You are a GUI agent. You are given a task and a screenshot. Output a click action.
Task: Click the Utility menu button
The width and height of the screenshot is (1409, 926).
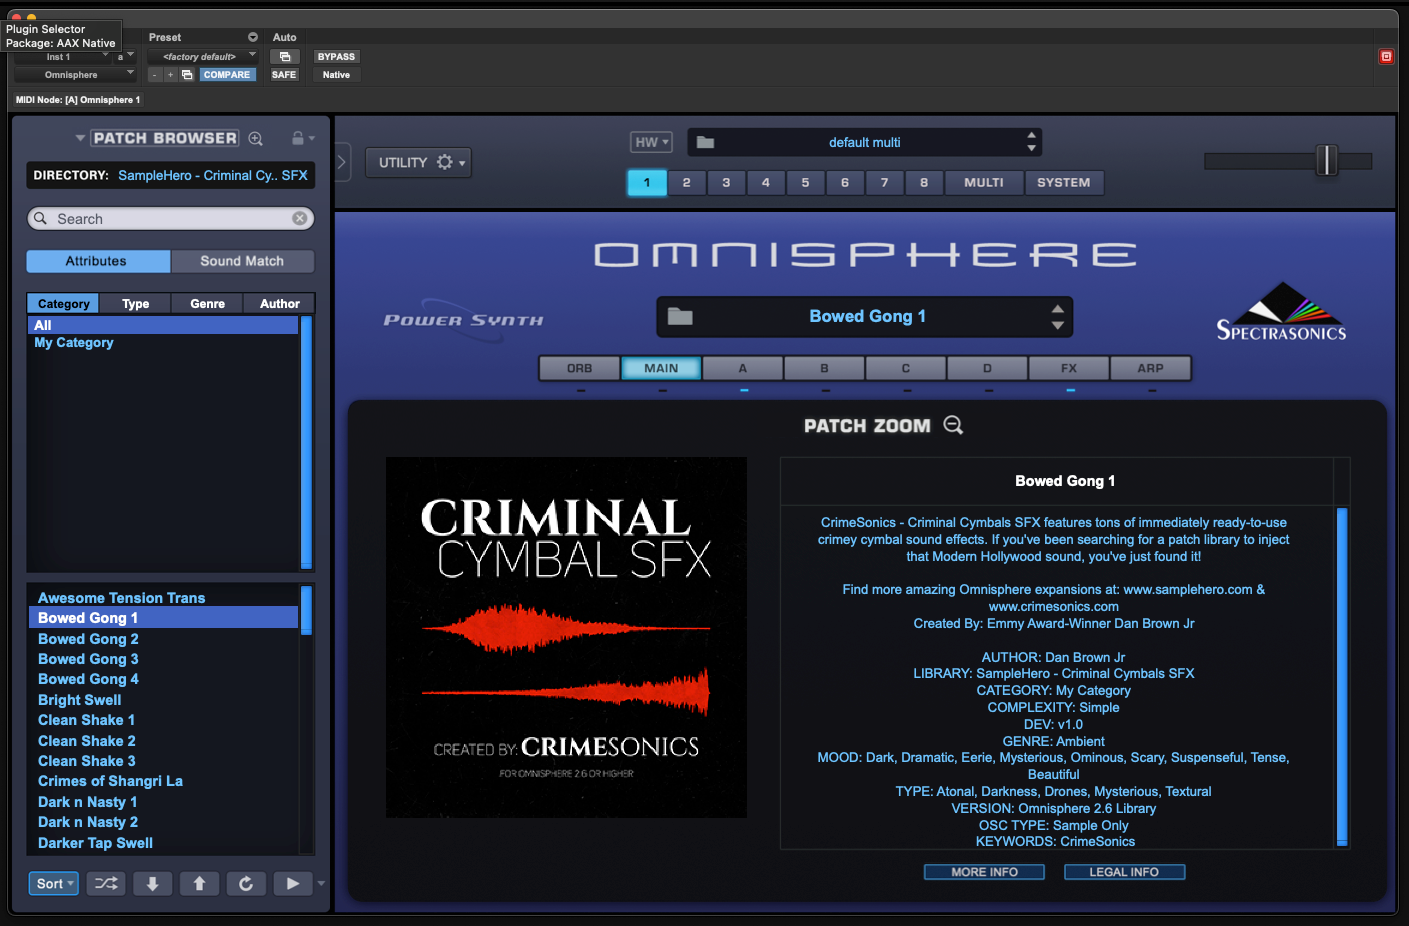click(x=419, y=162)
